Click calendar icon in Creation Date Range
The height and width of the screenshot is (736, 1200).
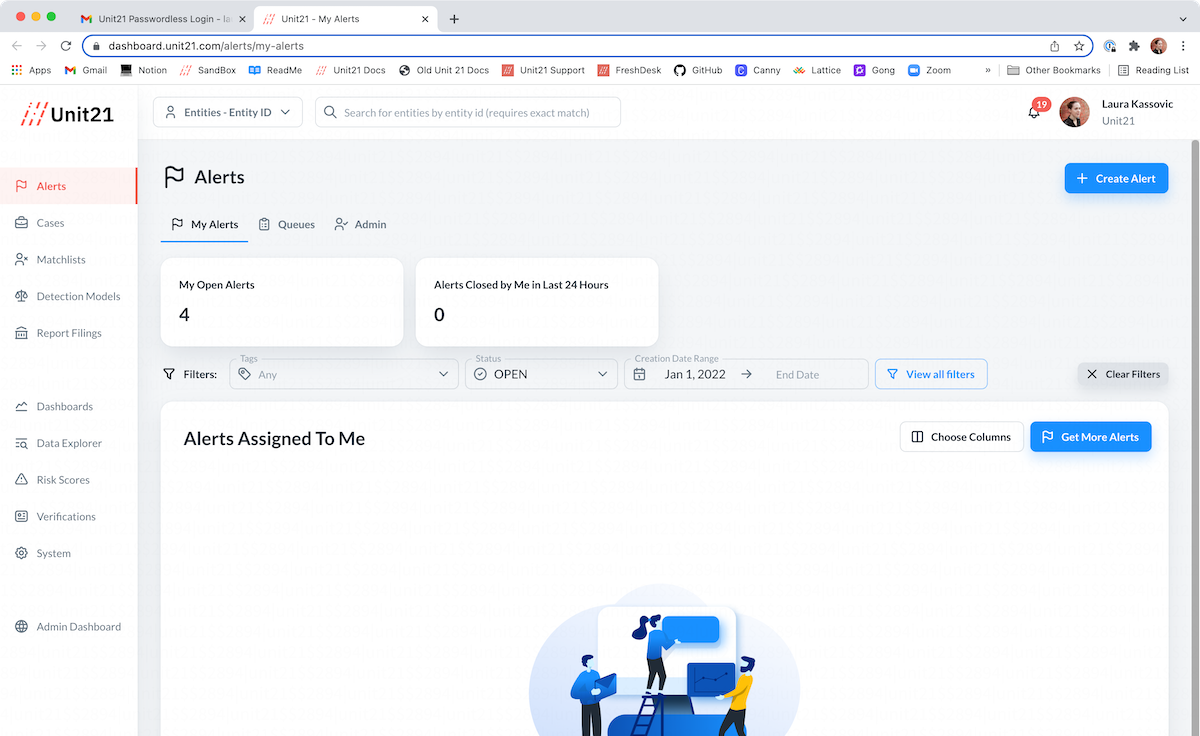pos(640,374)
